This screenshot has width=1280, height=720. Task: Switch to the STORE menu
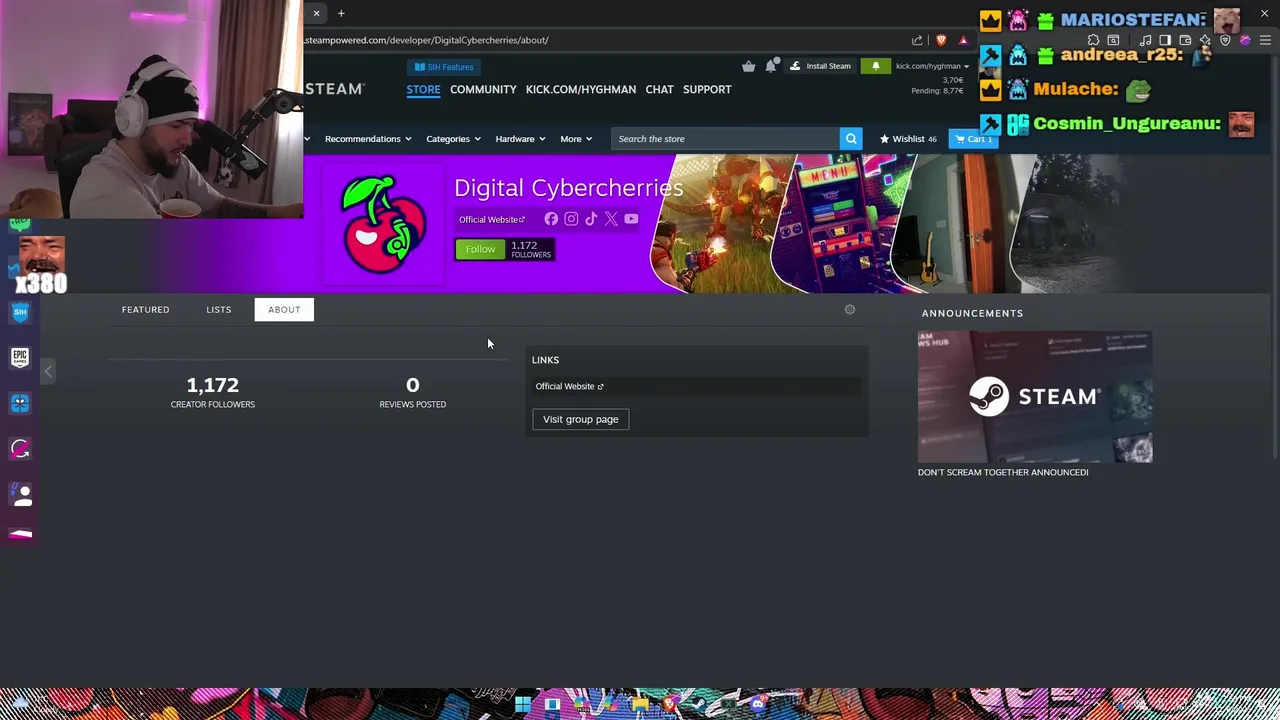pyautogui.click(x=423, y=89)
